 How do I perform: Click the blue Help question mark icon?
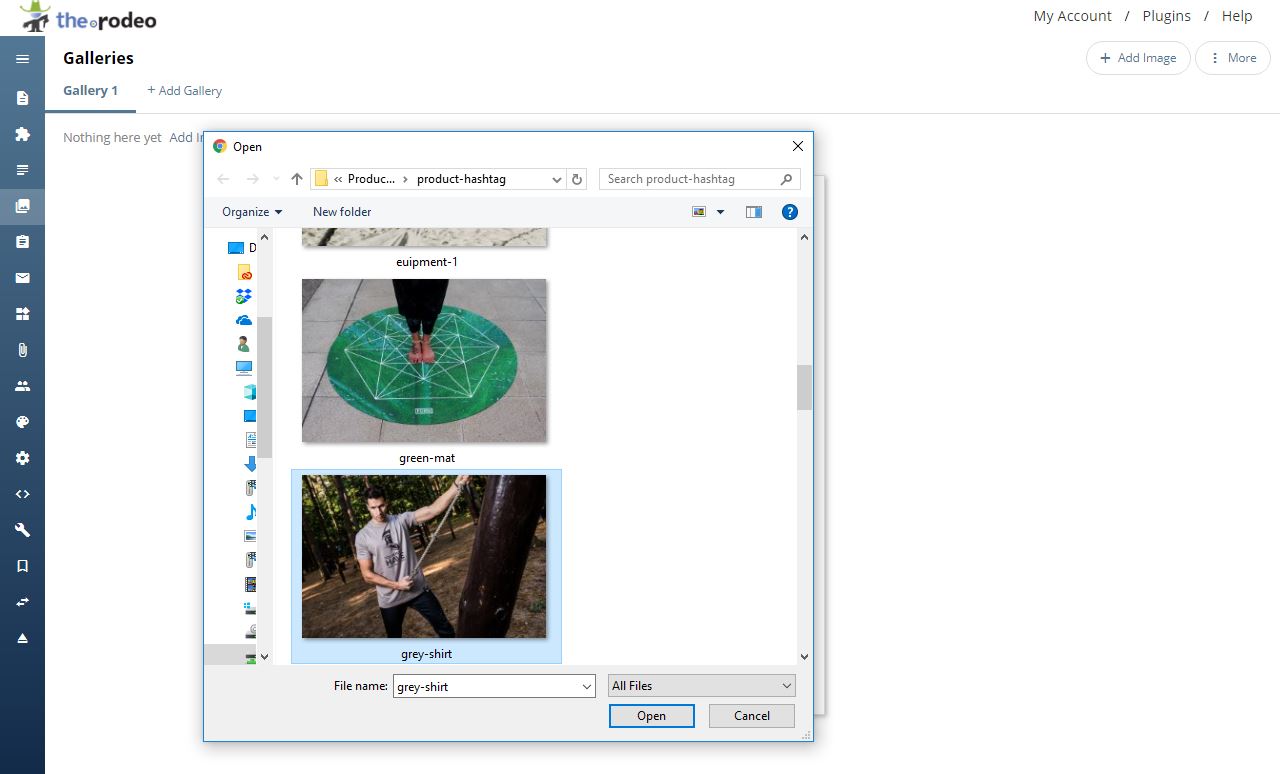[789, 212]
